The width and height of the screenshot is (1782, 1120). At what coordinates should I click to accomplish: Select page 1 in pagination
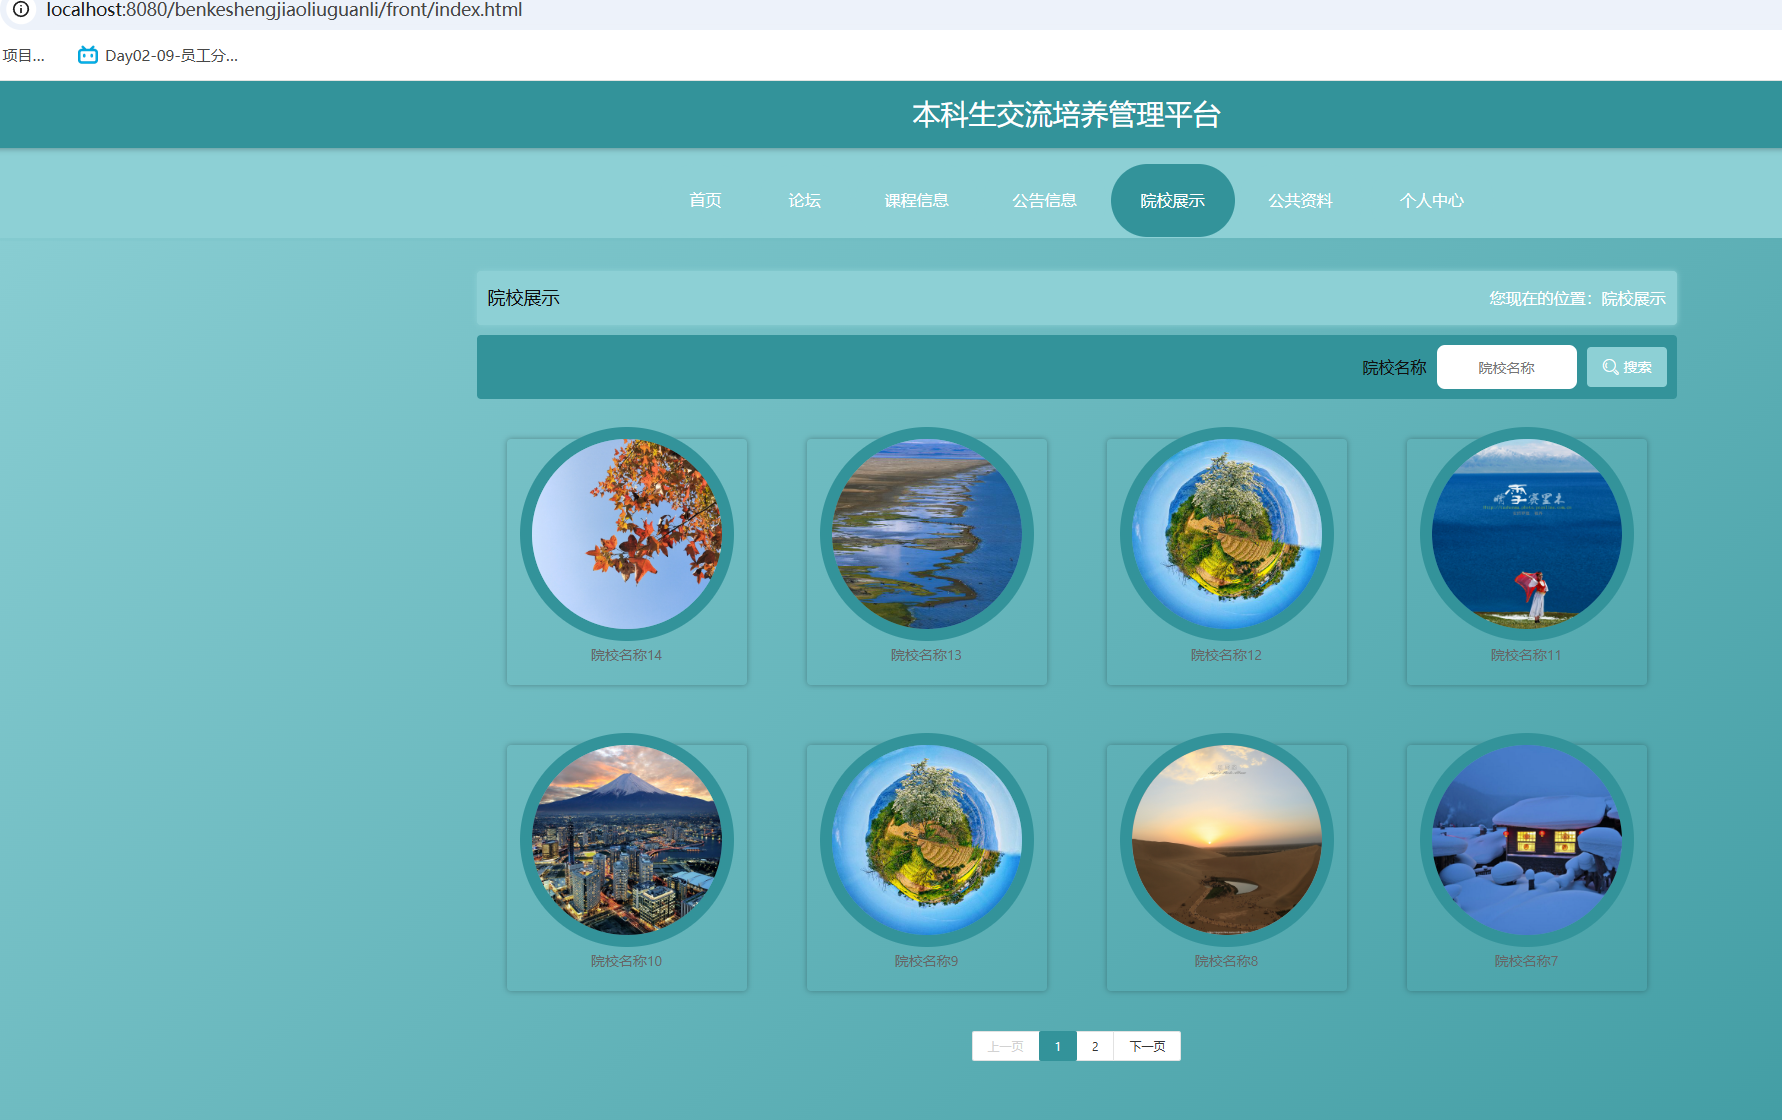[x=1057, y=1046]
